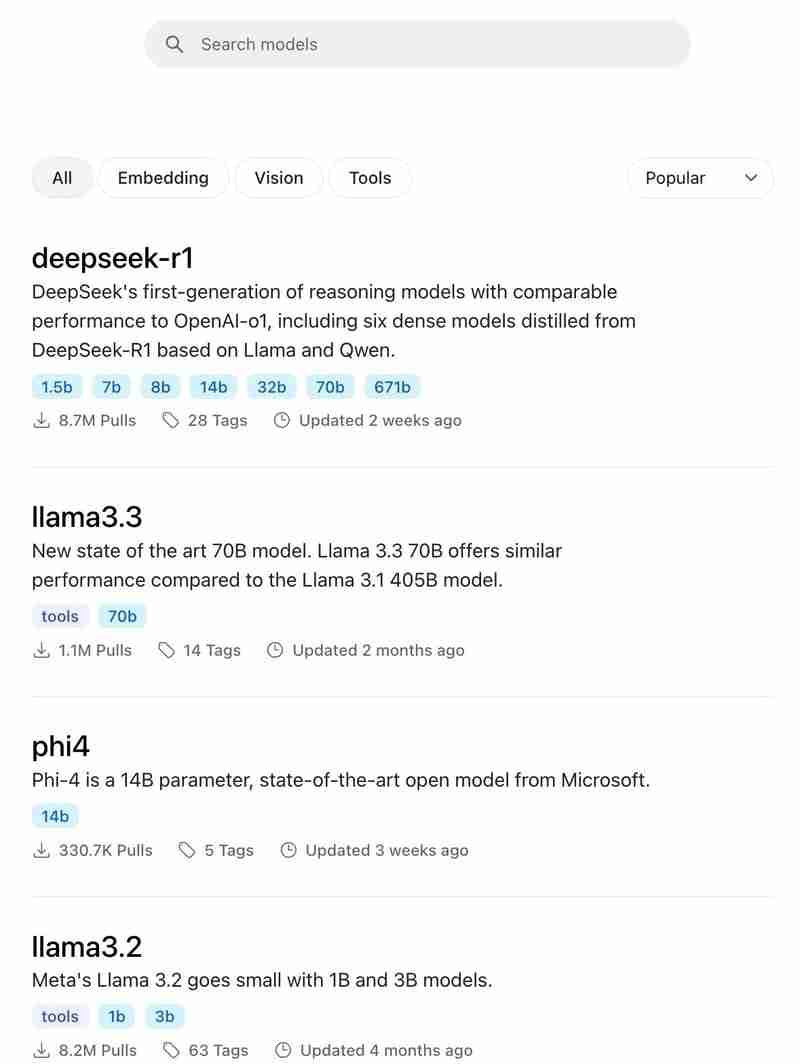Image resolution: width=800 pixels, height=1064 pixels.
Task: Open the Popular sort dropdown
Action: [700, 178]
